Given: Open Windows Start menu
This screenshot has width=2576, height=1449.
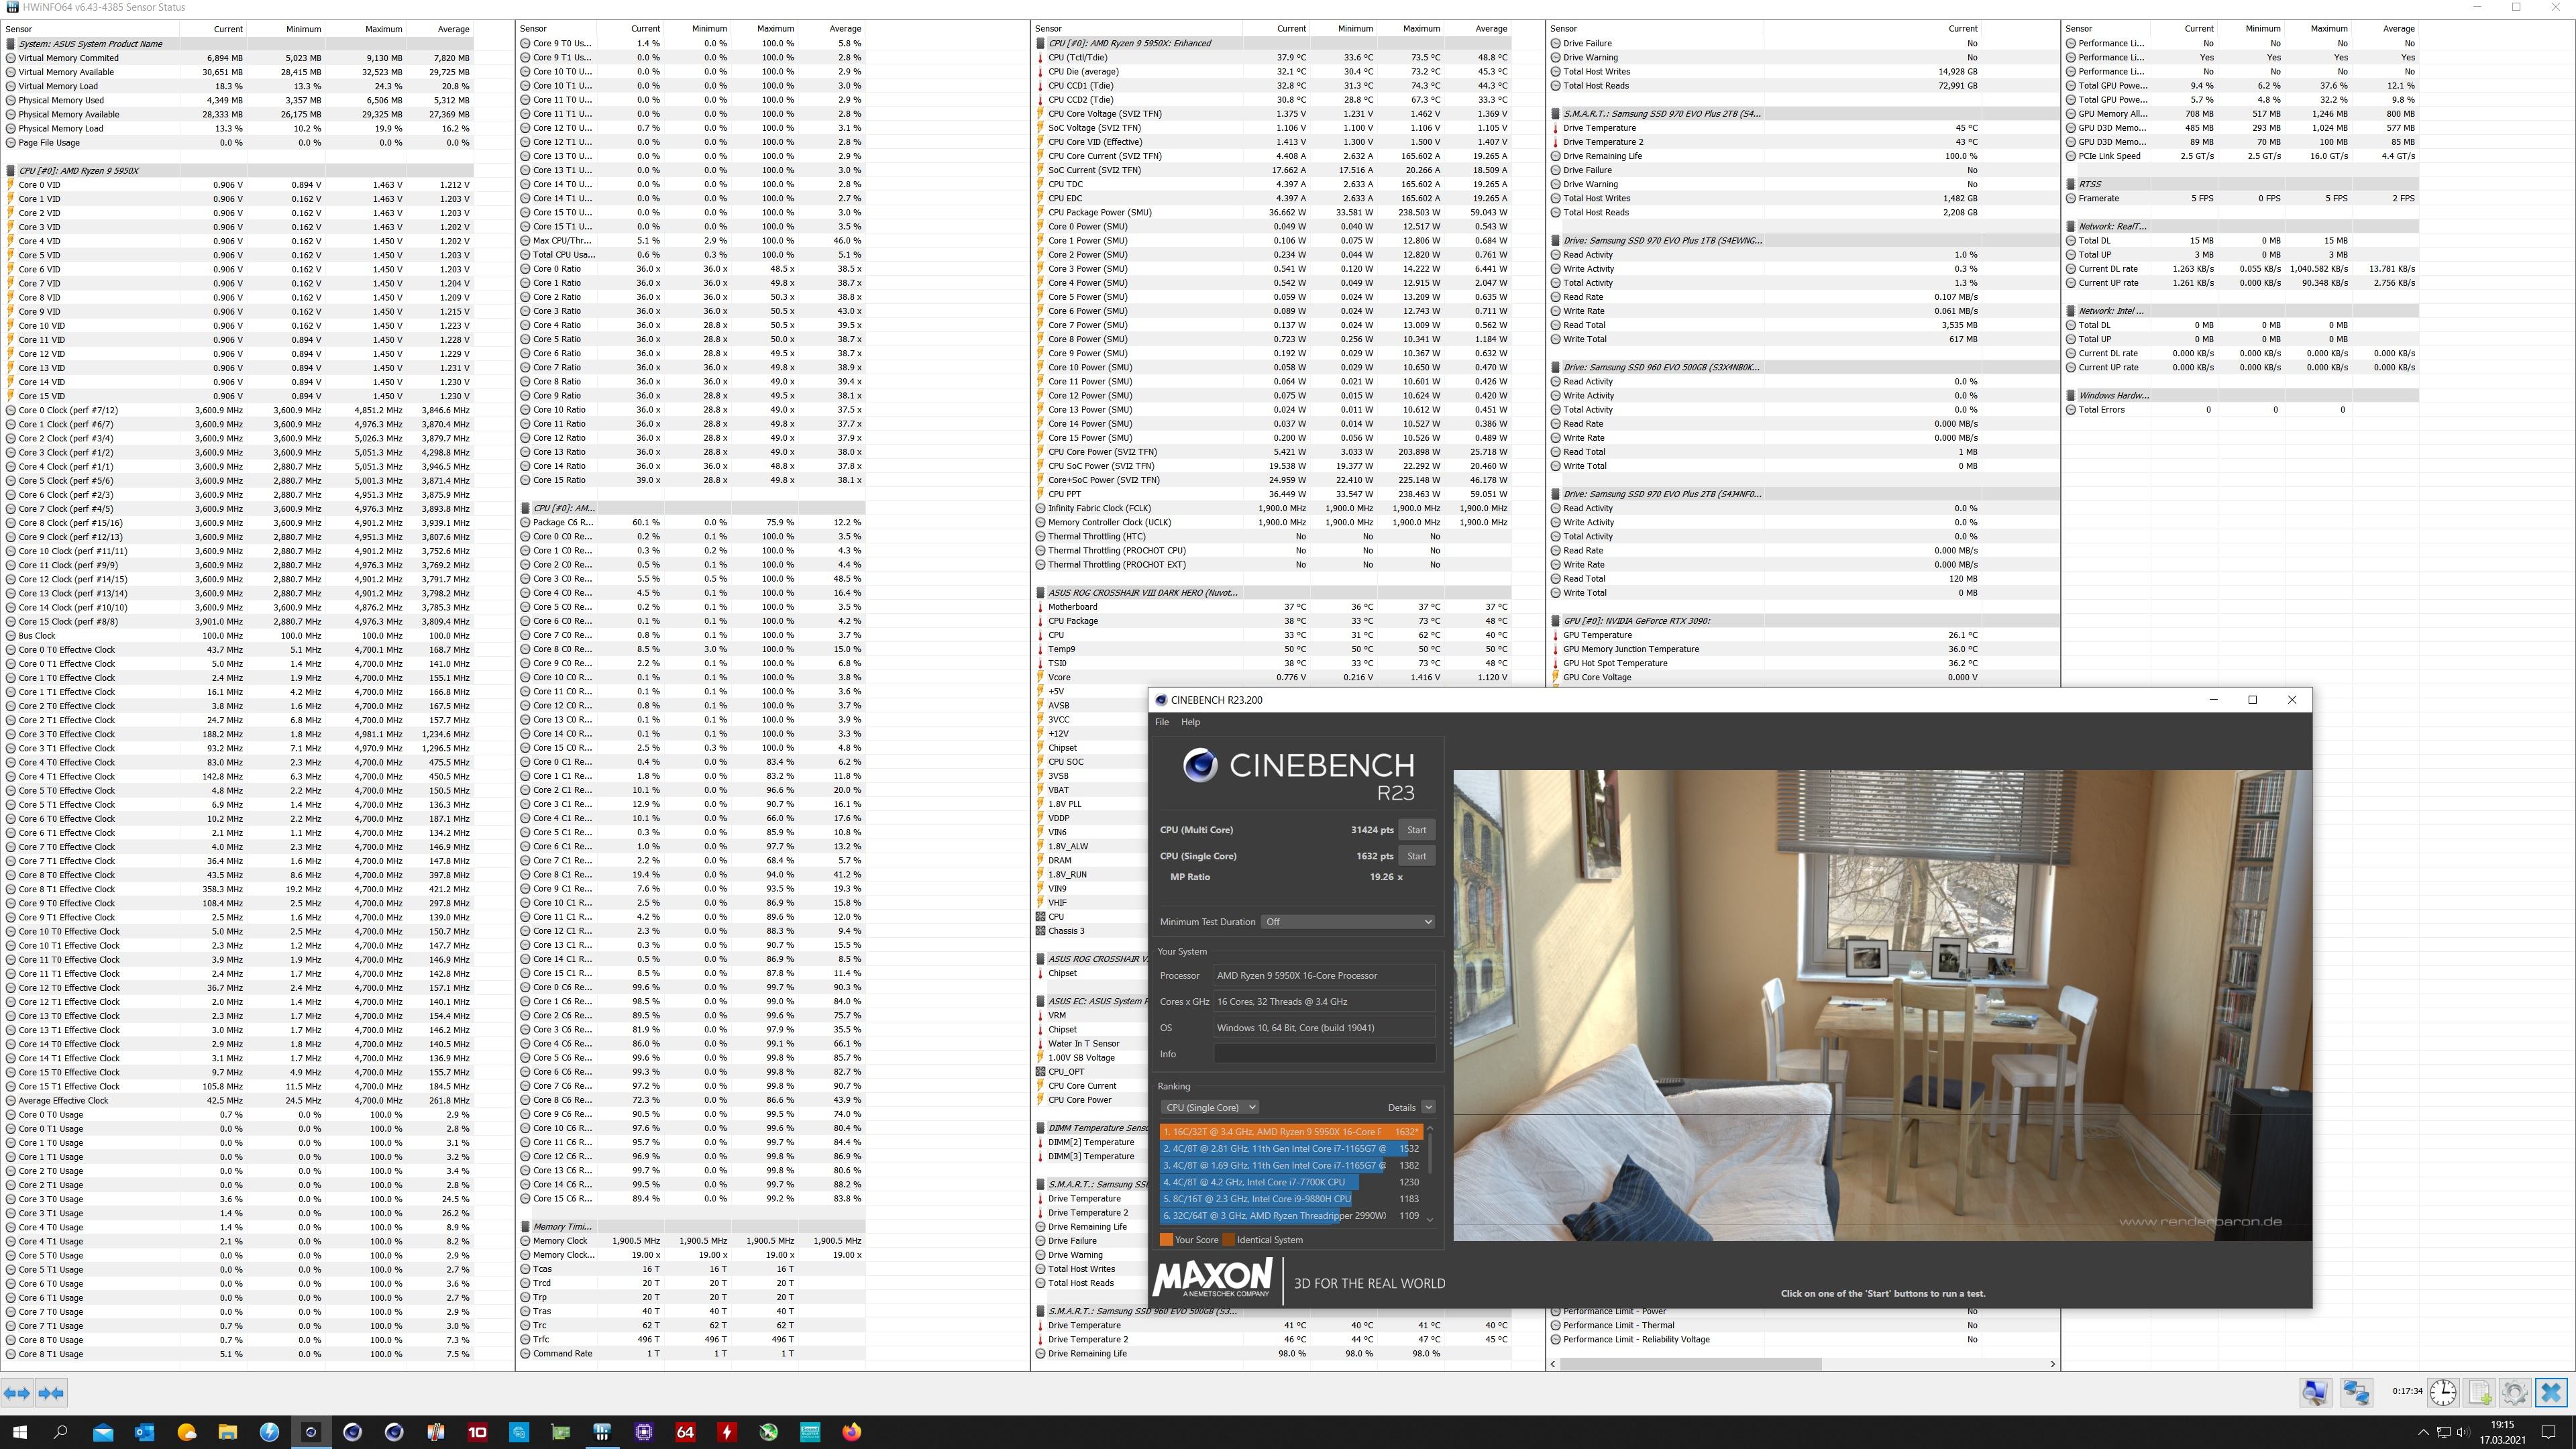Looking at the screenshot, I should click(20, 1432).
